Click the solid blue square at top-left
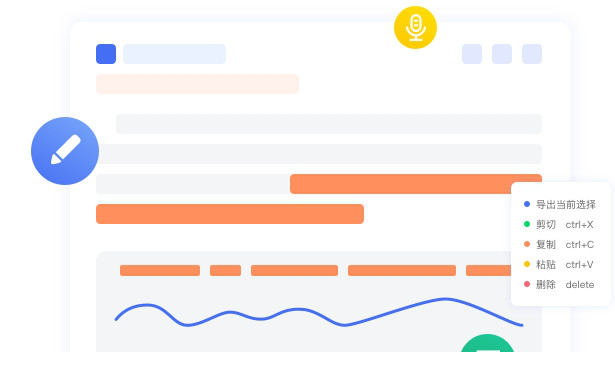This screenshot has width=615, height=366. tap(106, 54)
